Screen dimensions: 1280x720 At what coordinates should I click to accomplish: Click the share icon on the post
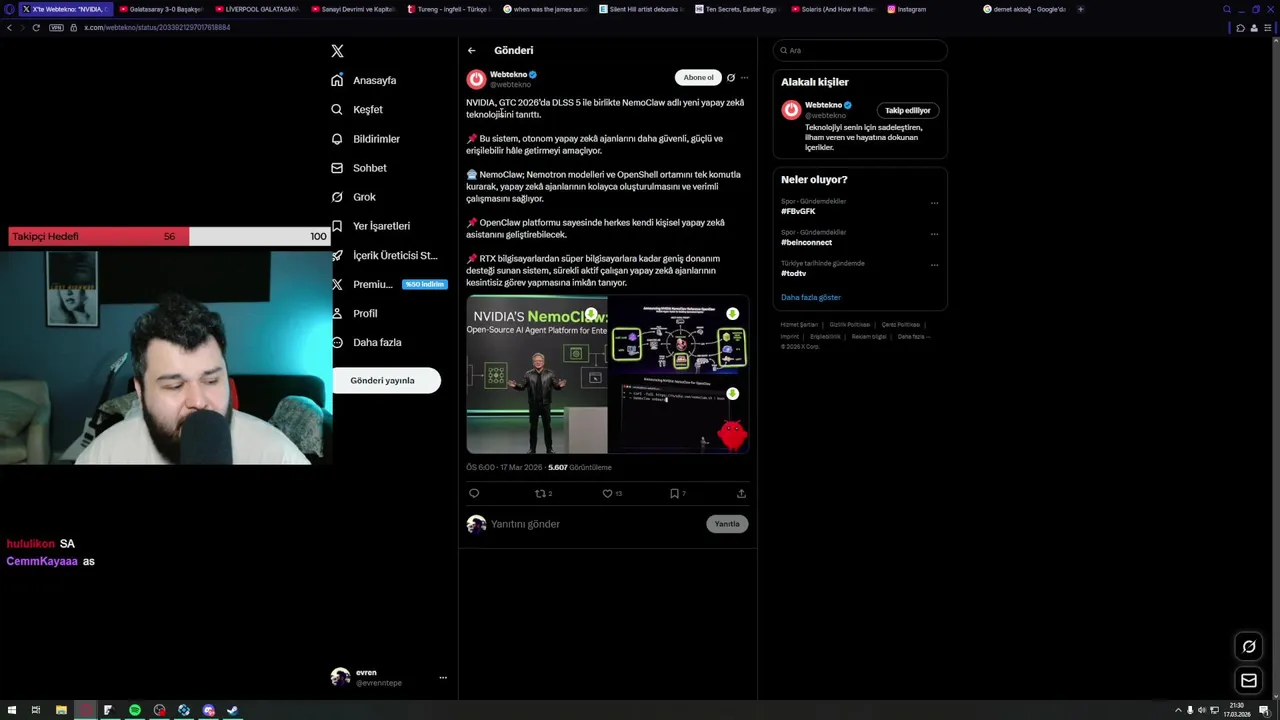(x=741, y=493)
